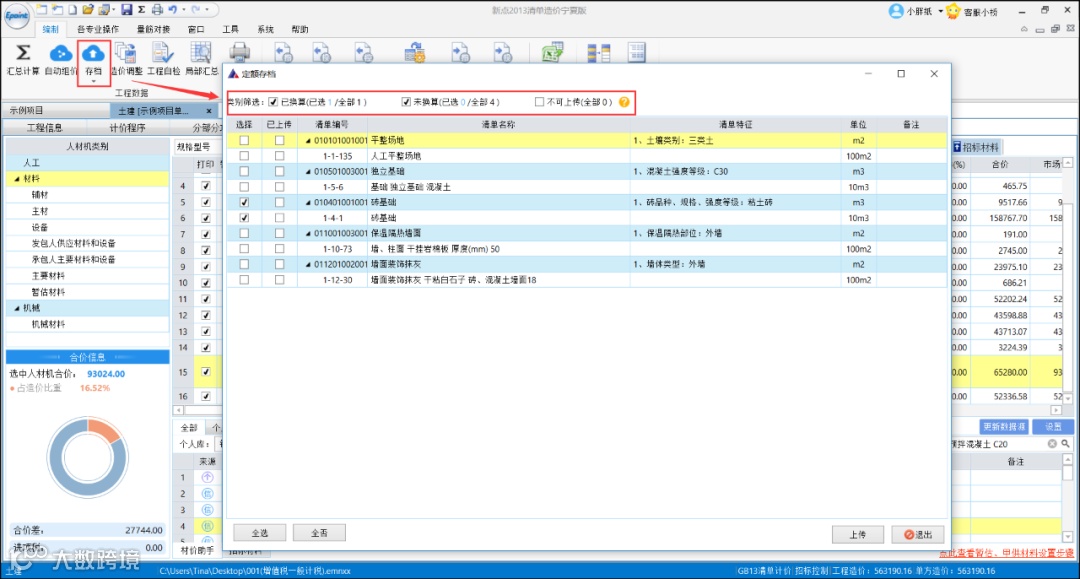Click the printer icon in the ribbon

239,53
